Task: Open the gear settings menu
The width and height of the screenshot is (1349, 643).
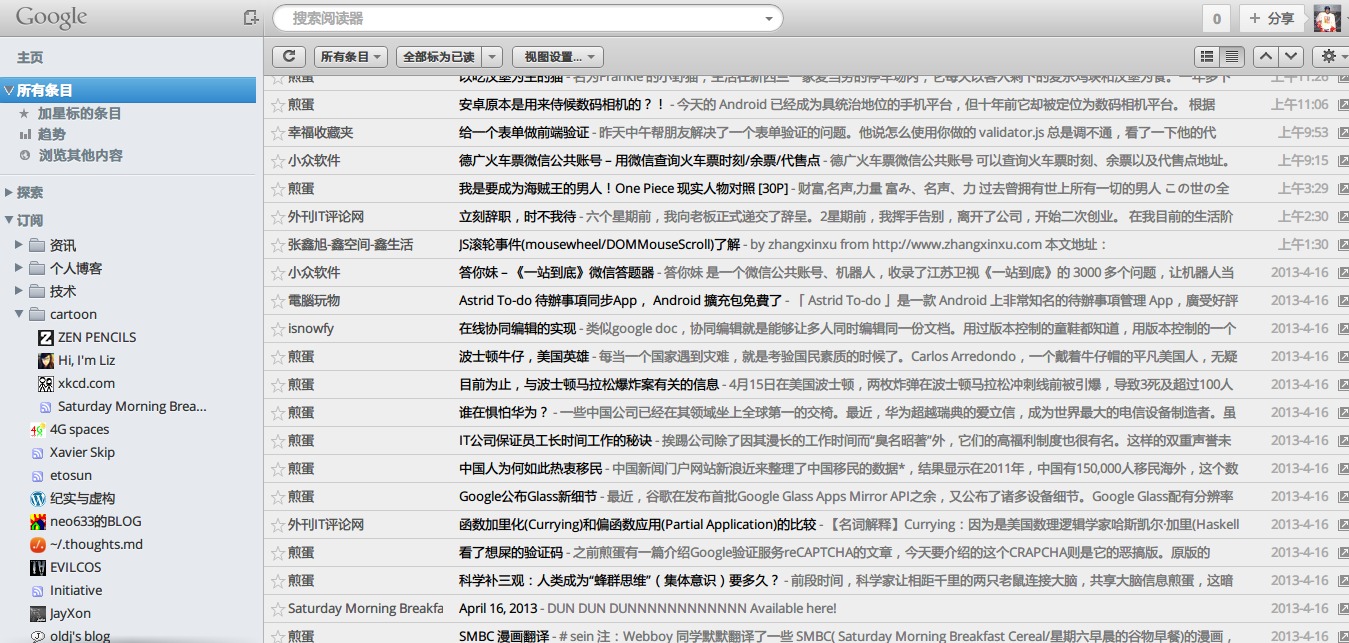Action: [x=1331, y=57]
